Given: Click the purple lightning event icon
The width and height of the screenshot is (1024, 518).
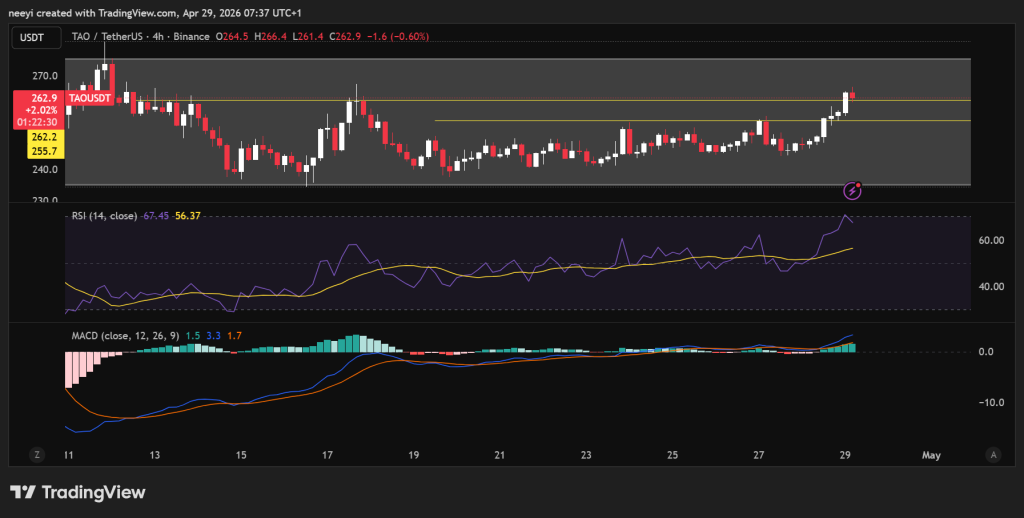Looking at the screenshot, I should (x=853, y=189).
